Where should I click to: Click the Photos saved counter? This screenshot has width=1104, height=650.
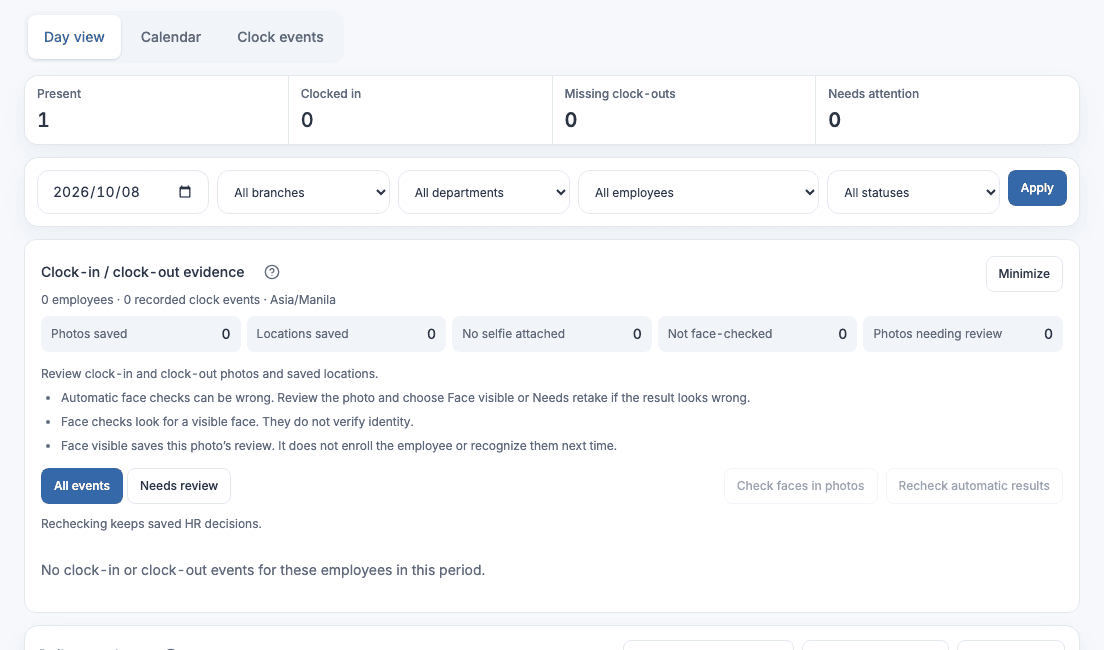[x=141, y=334]
